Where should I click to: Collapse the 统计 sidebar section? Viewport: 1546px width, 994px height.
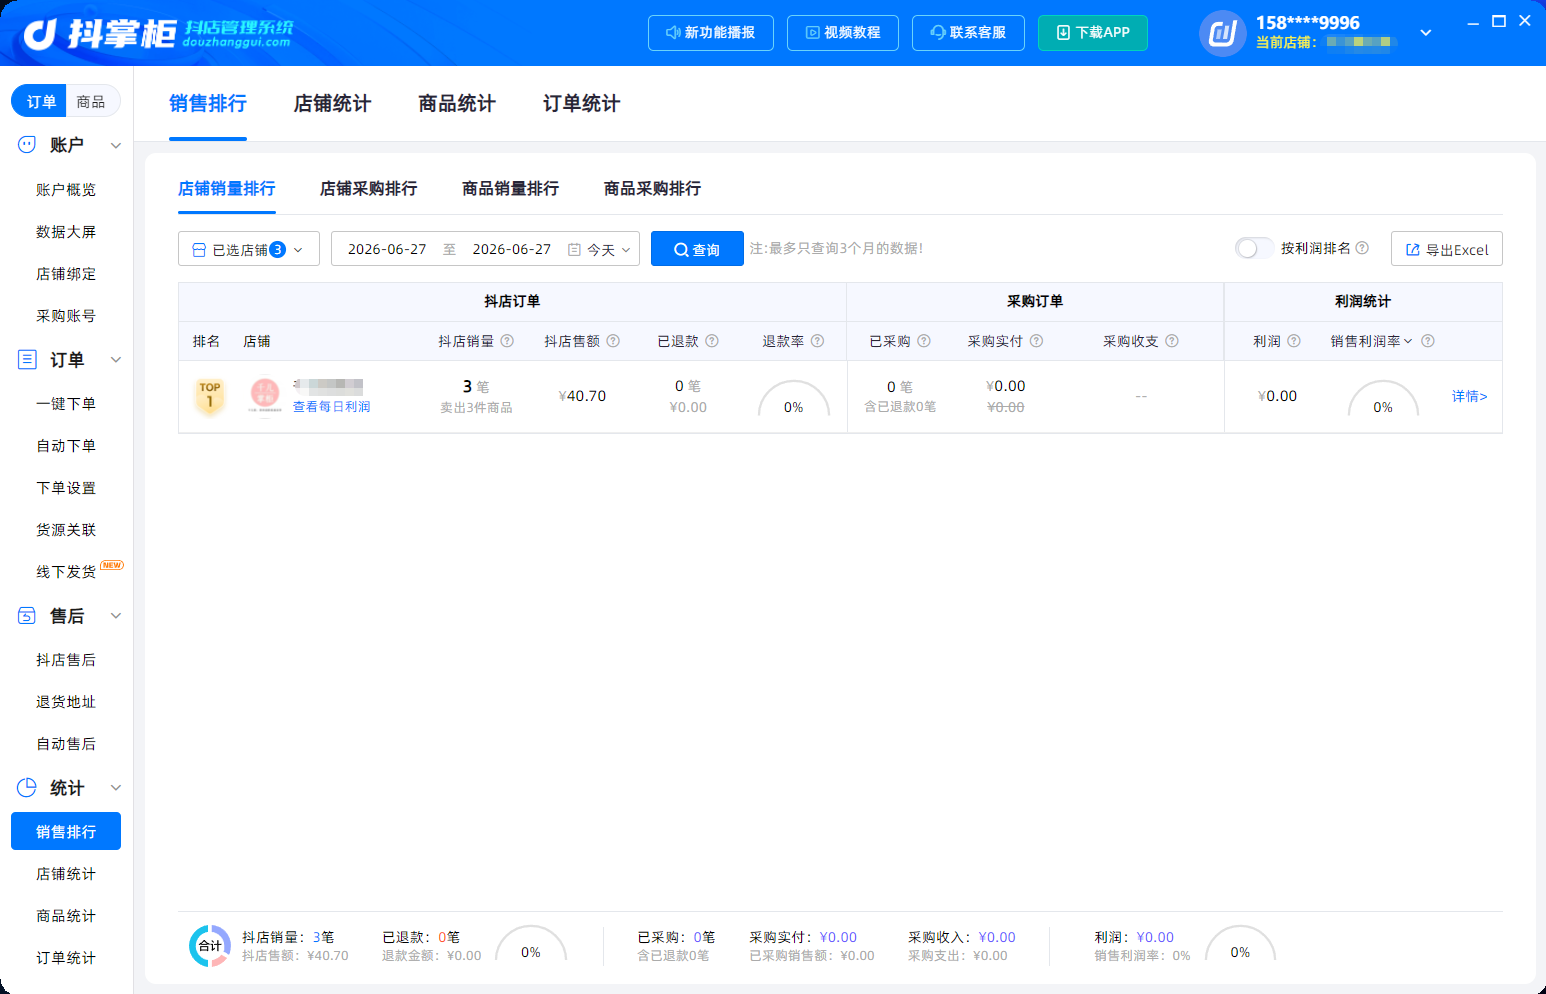(x=115, y=788)
